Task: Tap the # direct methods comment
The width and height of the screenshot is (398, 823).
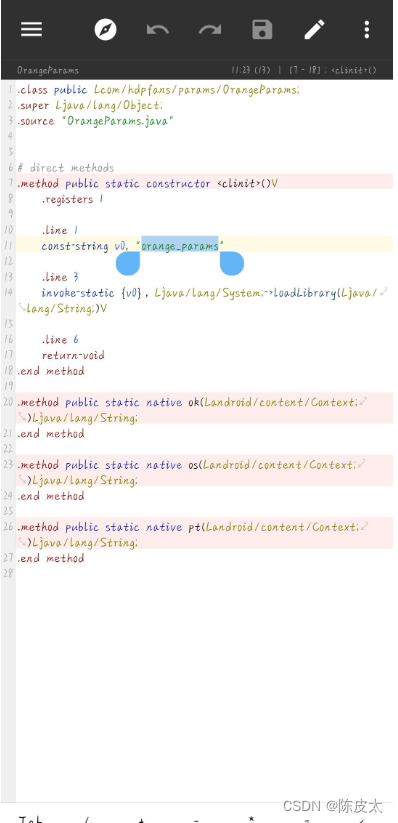Action: (x=66, y=168)
